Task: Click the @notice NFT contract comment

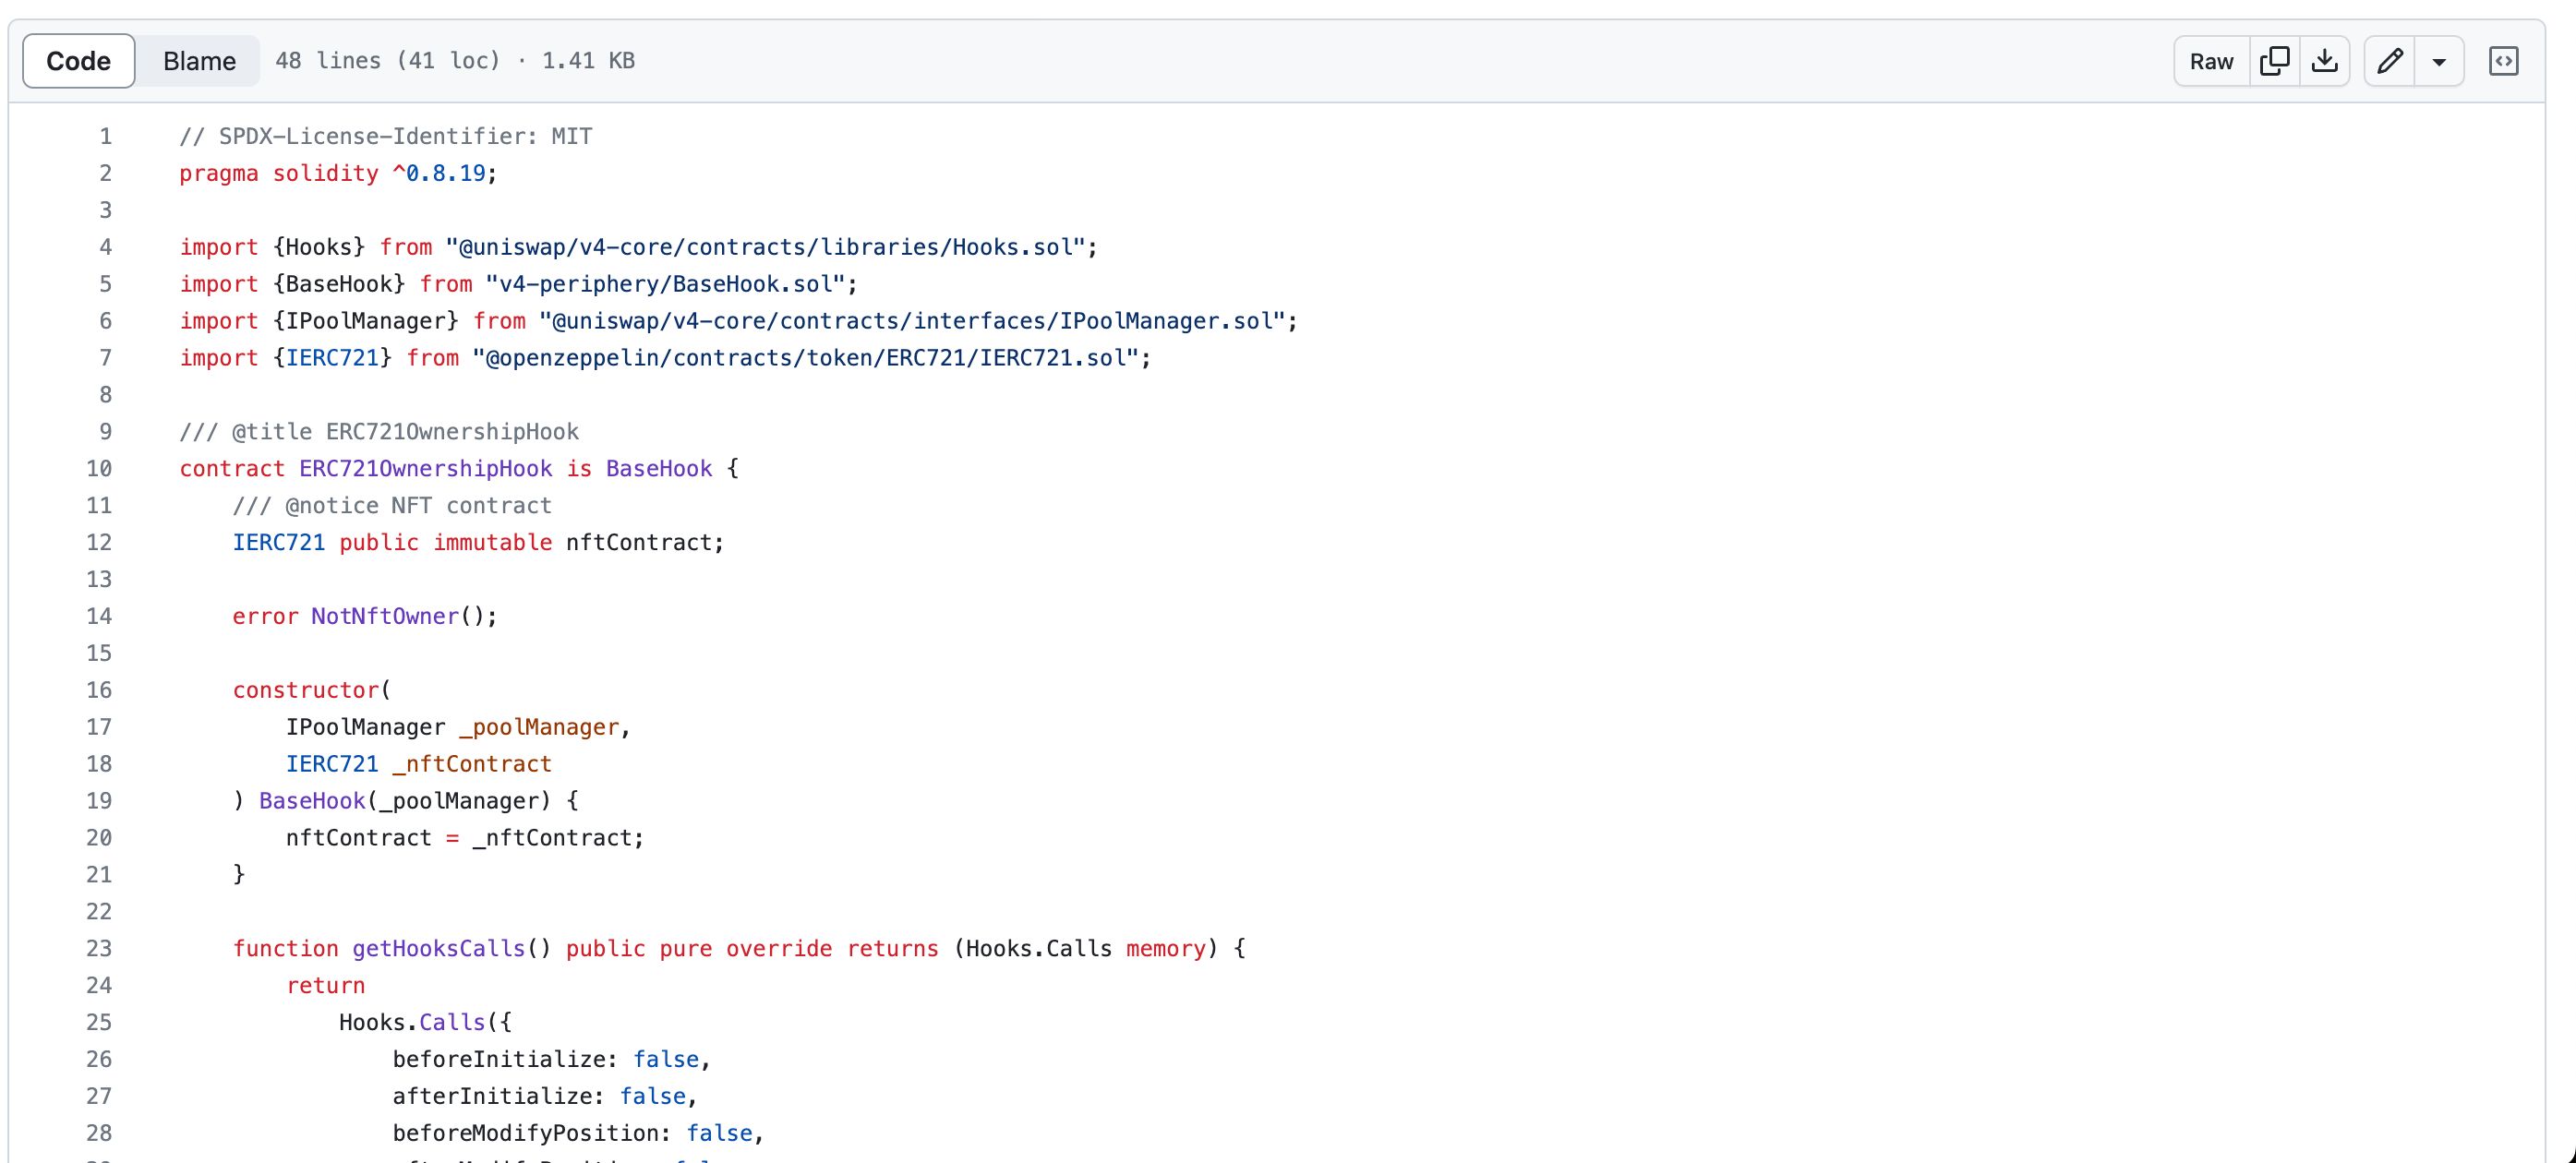Action: (x=392, y=505)
